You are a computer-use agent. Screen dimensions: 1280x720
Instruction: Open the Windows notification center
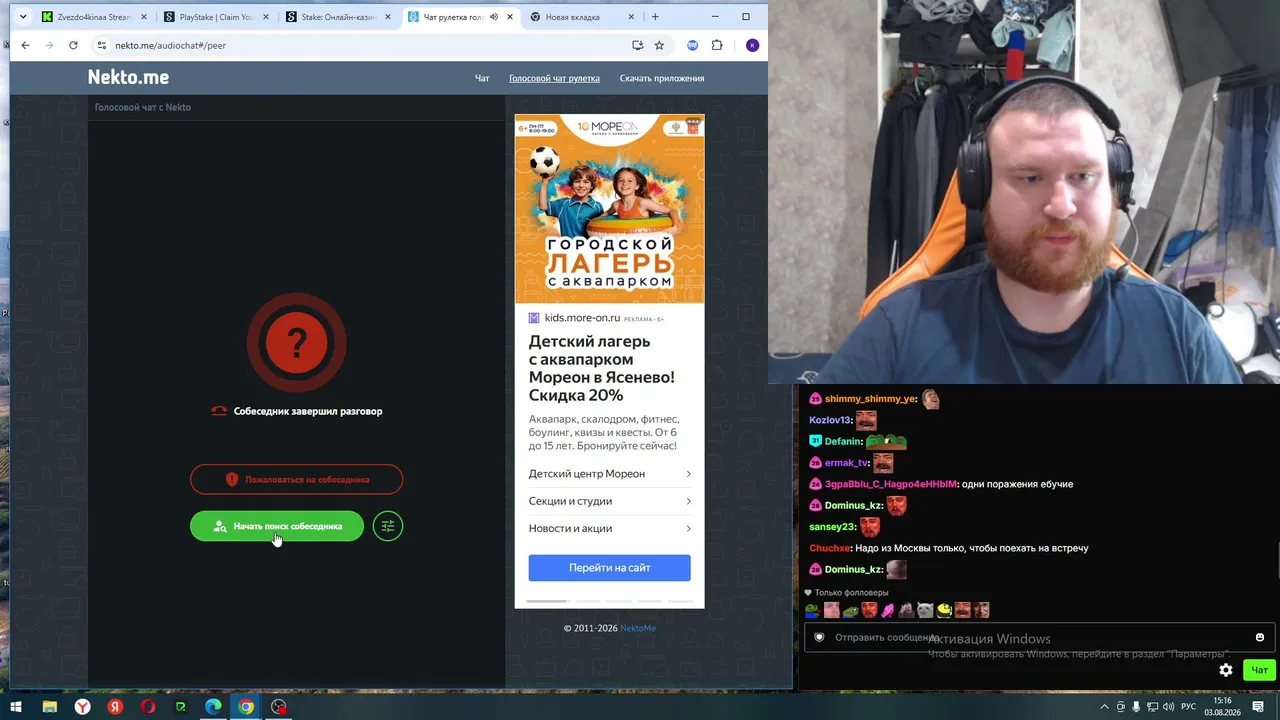[1258, 707]
